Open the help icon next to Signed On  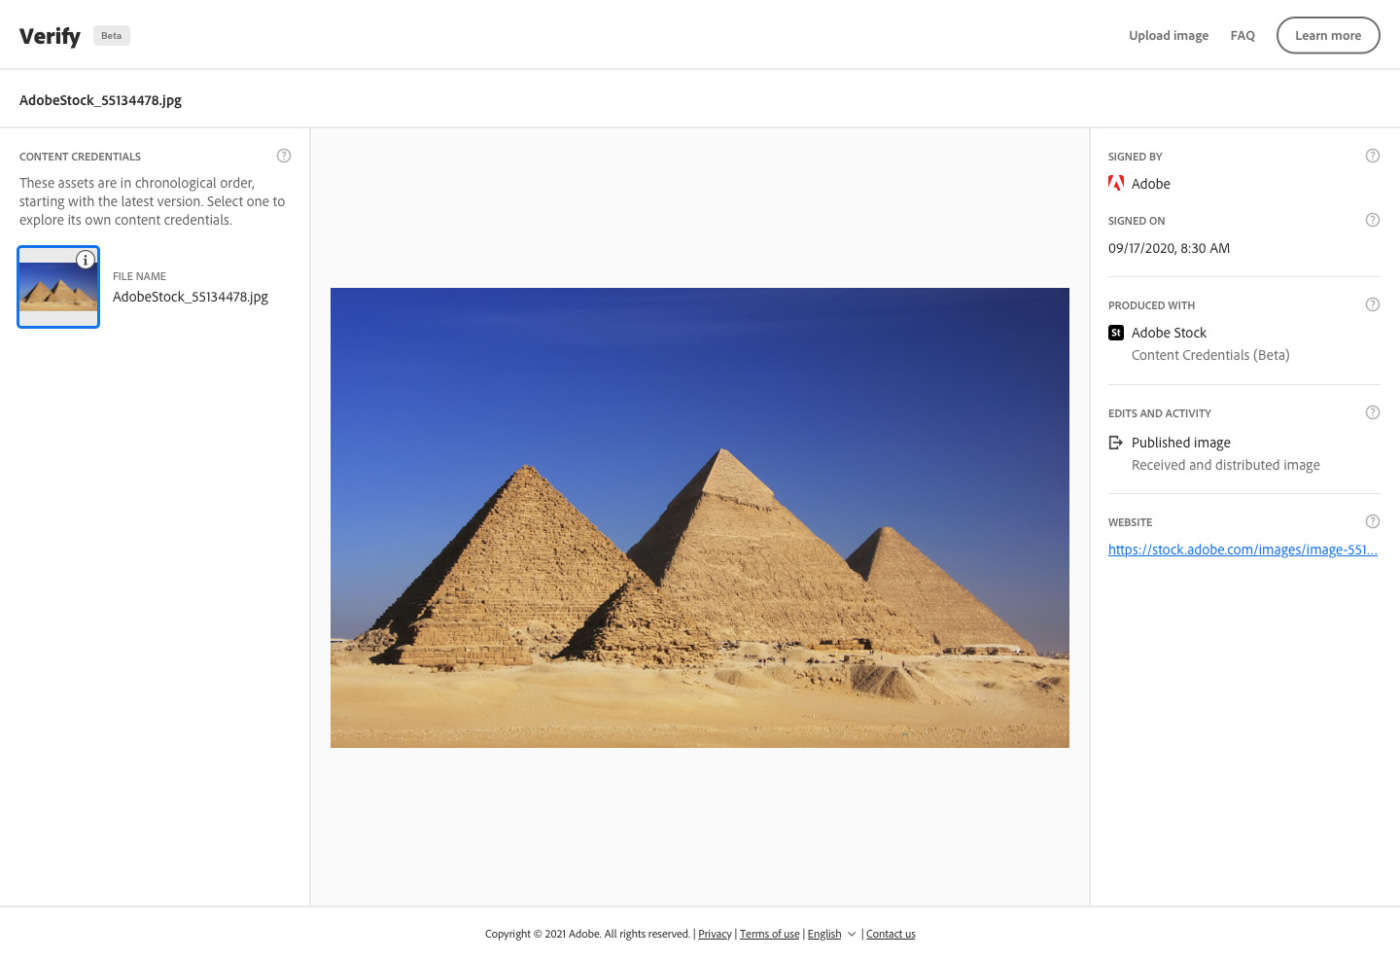1372,220
